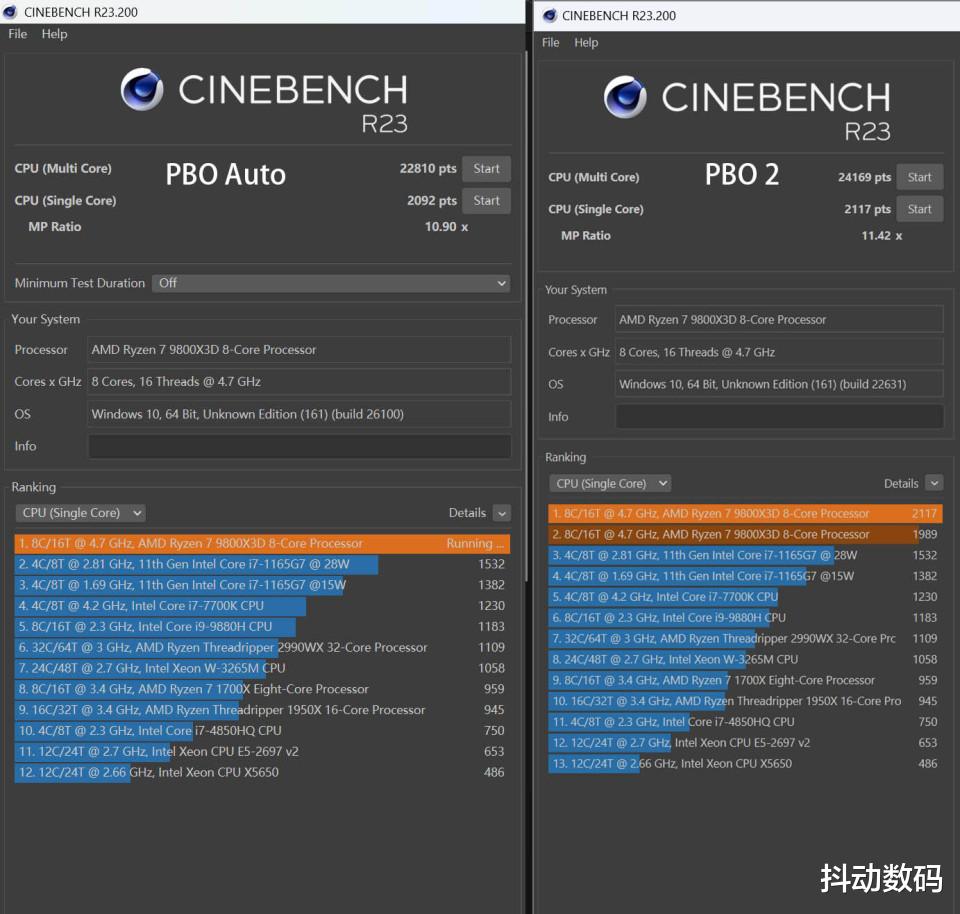
Task: Start Single Core test in PBO Auto window
Action: (x=486, y=201)
